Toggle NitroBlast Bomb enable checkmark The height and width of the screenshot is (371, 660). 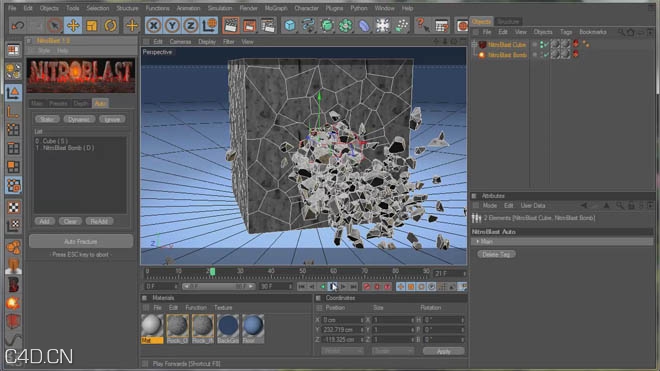coord(545,55)
